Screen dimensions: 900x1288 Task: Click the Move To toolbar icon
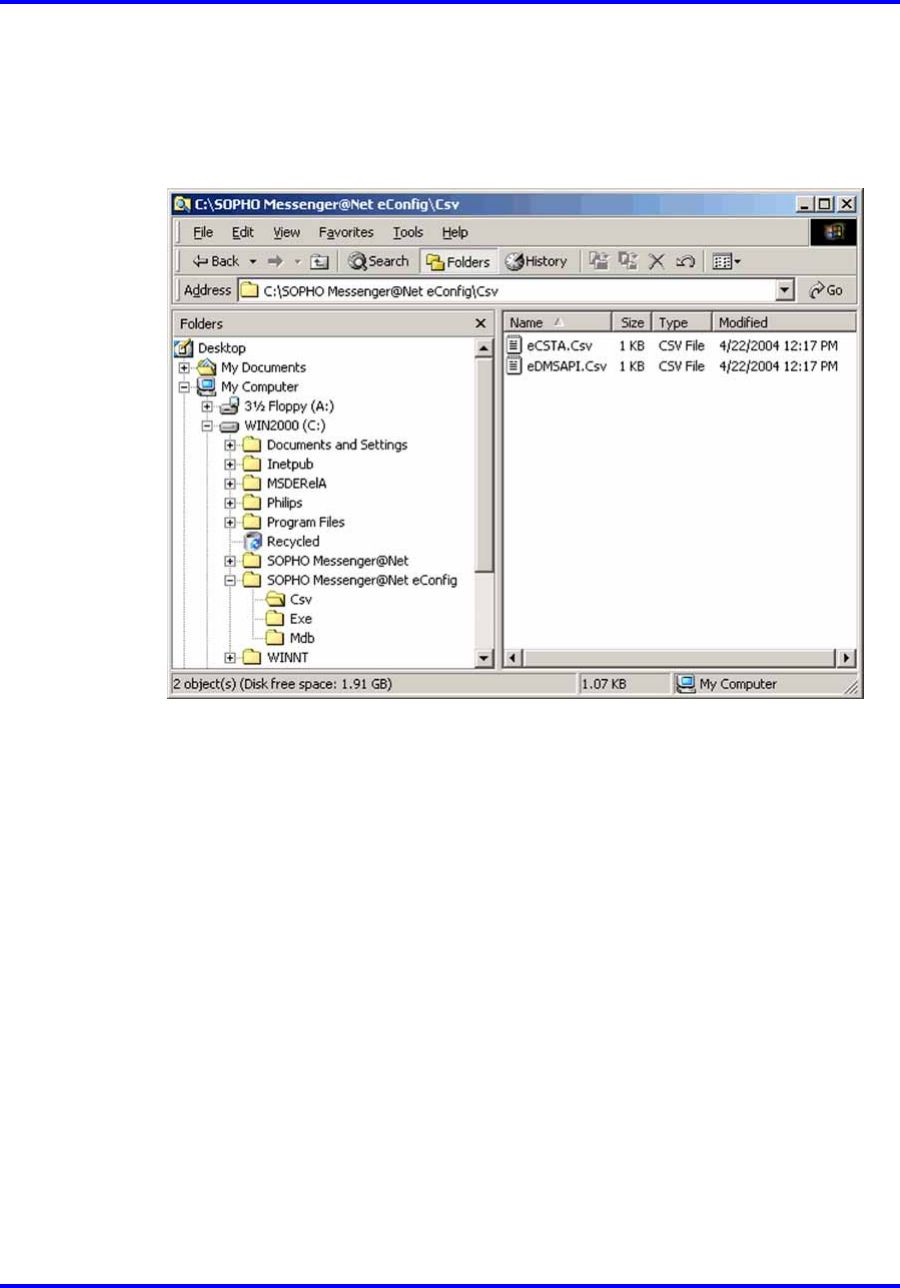599,261
